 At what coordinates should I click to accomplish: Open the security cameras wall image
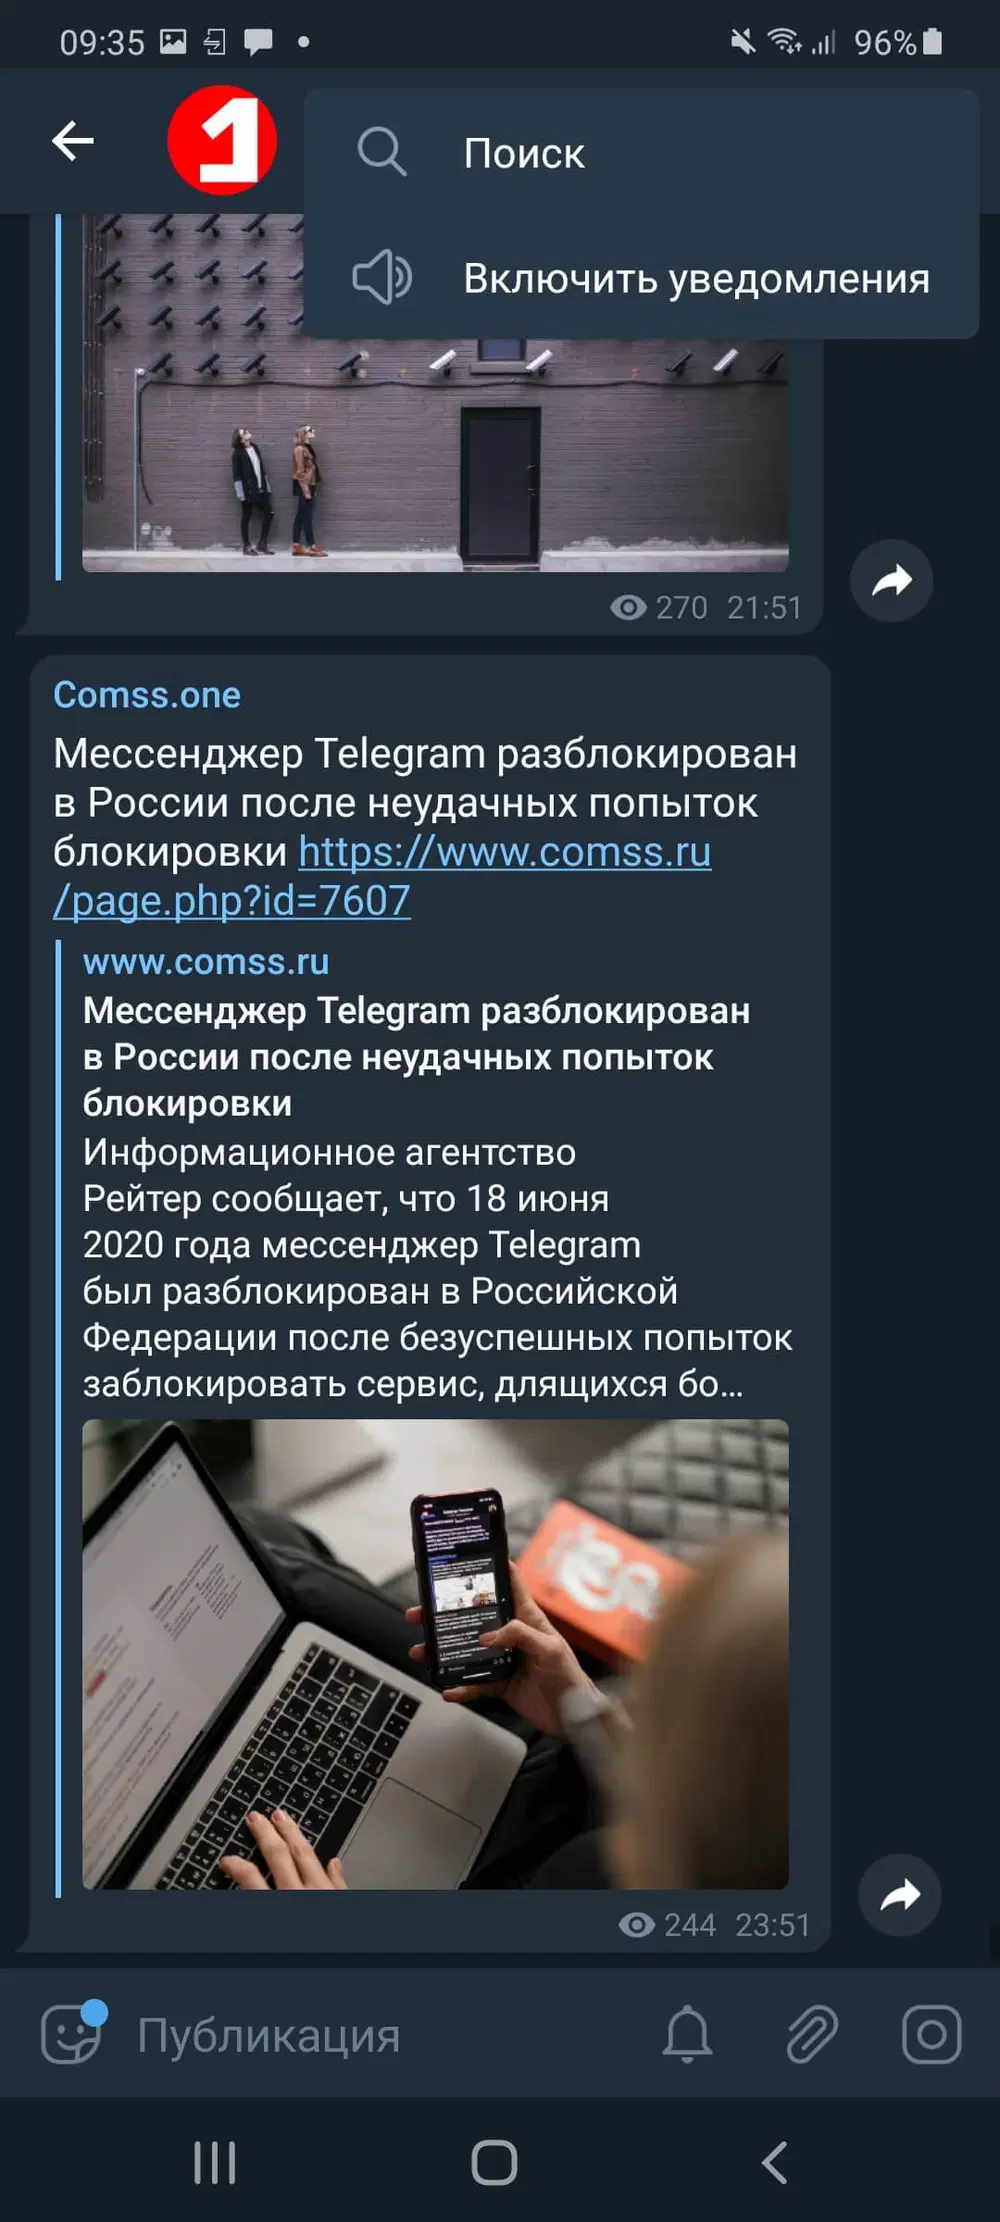[x=435, y=393]
